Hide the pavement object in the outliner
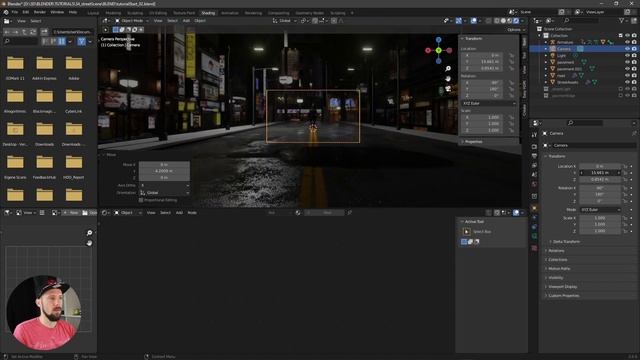Viewport: 640px width, 360px height. pos(627,62)
